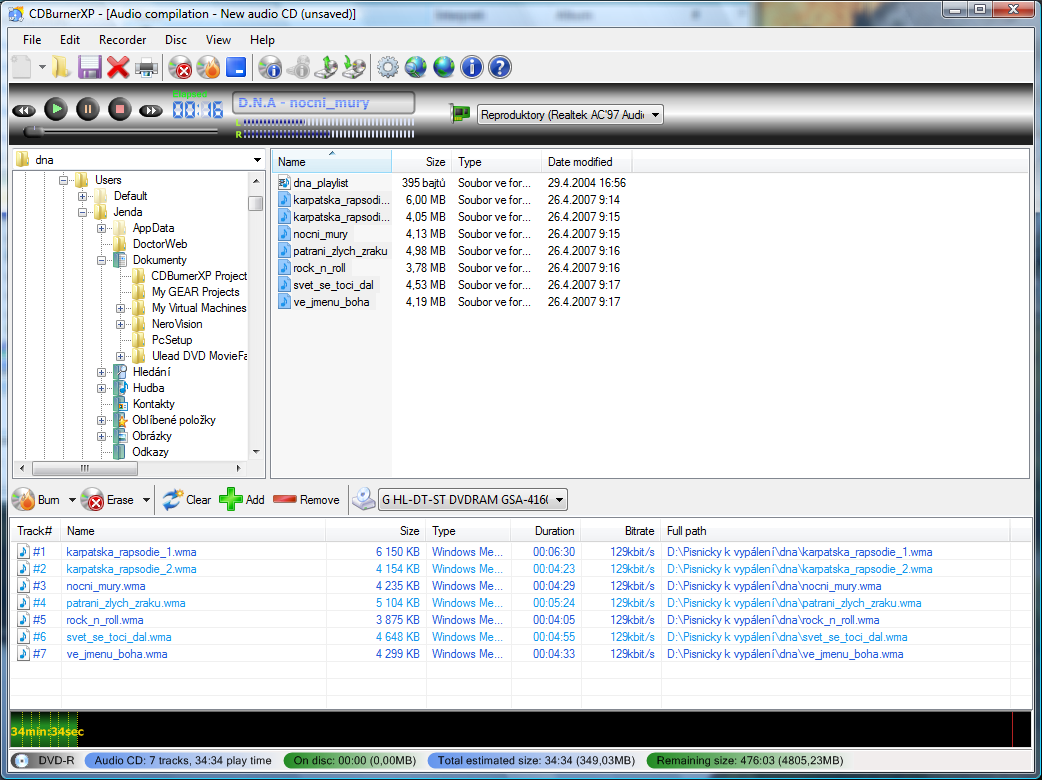This screenshot has width=1042, height=780.
Task: Show disc information using the disc info icon
Action: (x=270, y=67)
